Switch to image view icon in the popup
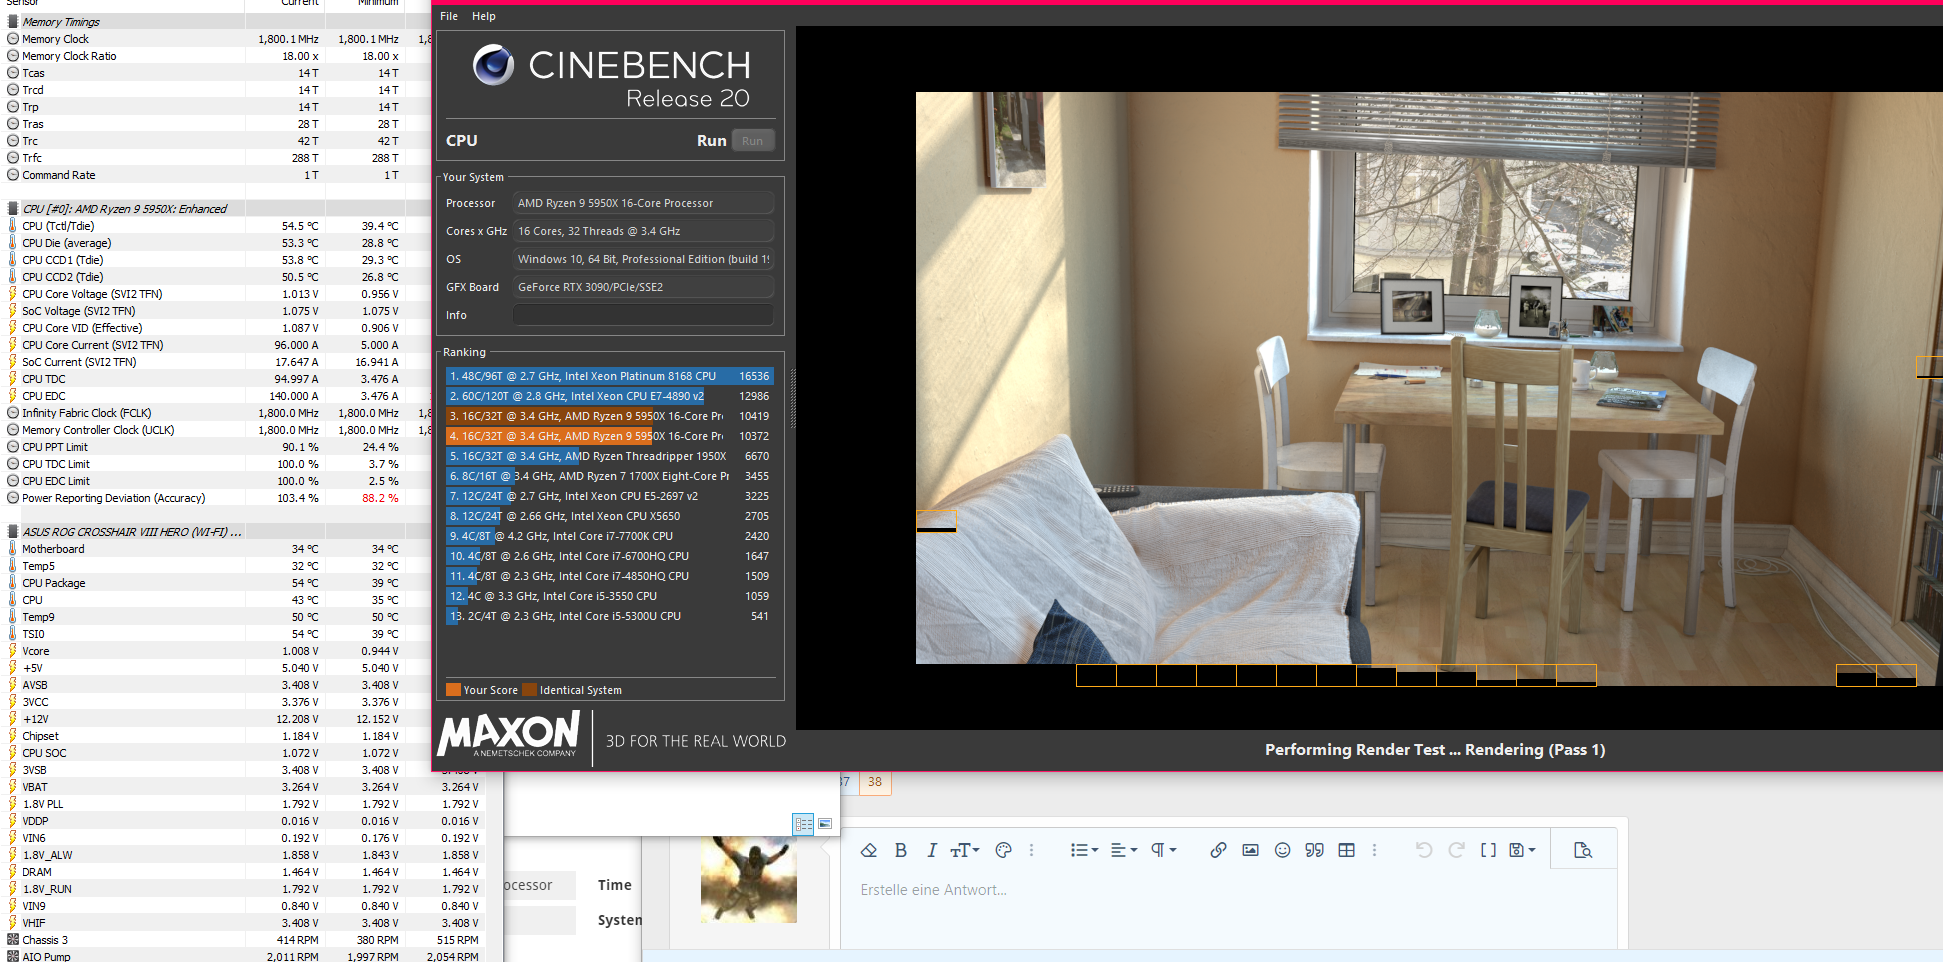The height and width of the screenshot is (962, 1943). (x=825, y=824)
